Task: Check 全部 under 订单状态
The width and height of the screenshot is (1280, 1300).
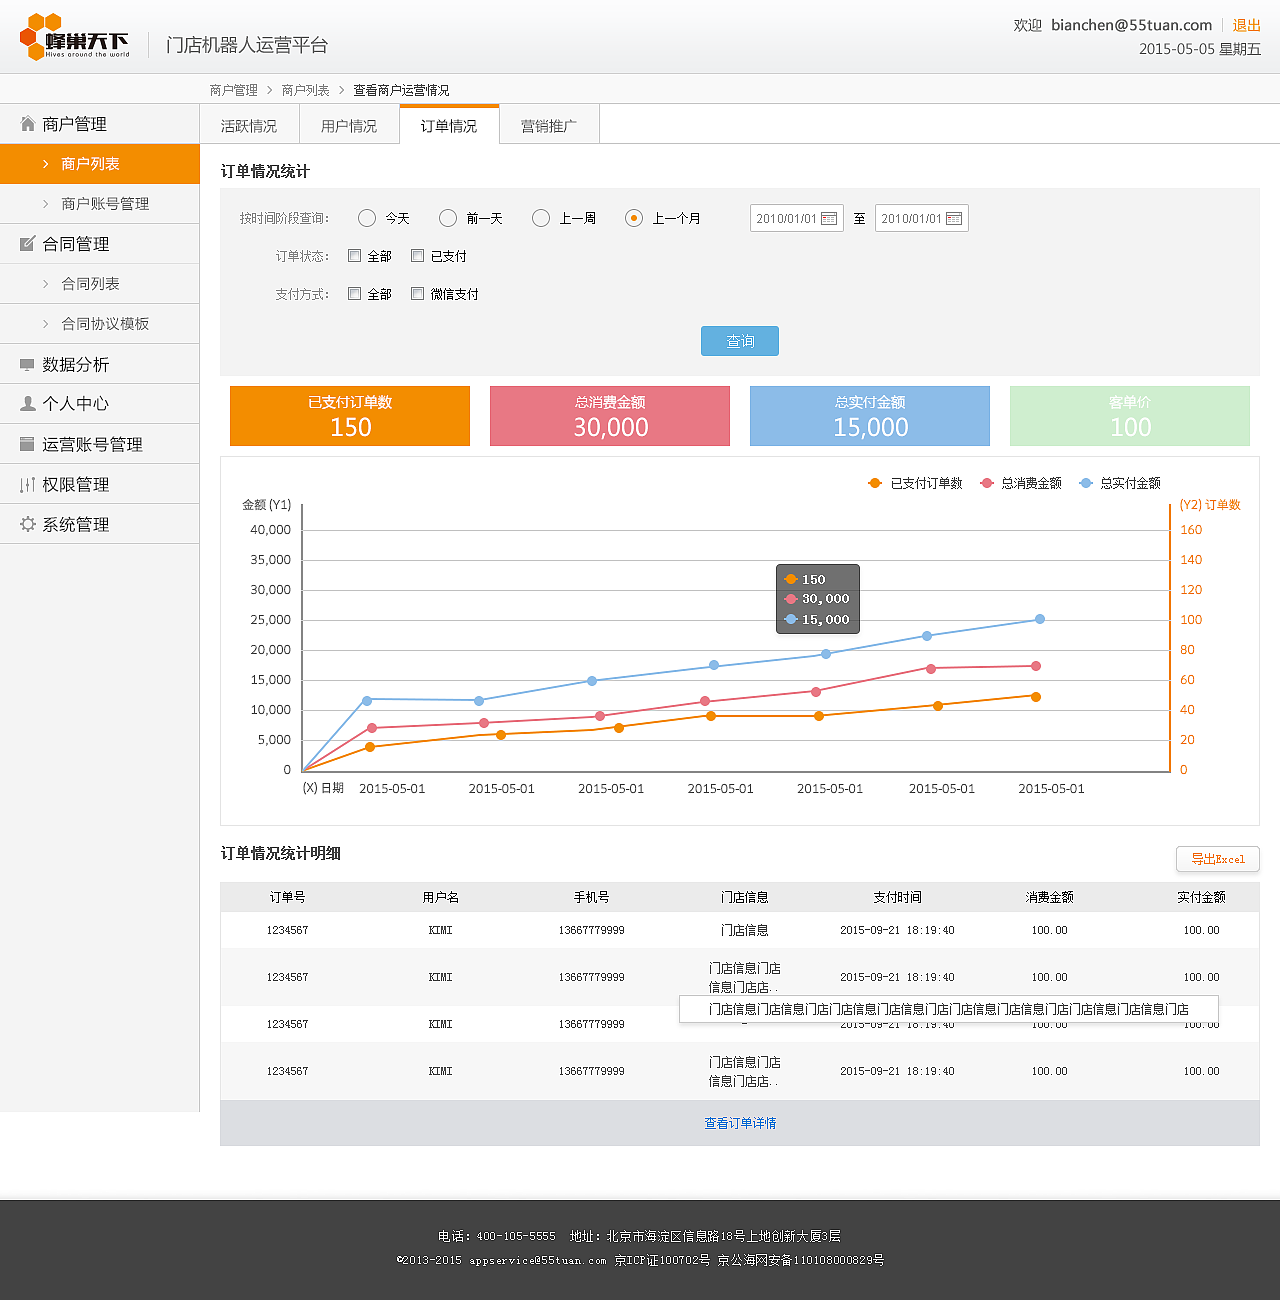Action: tap(354, 256)
